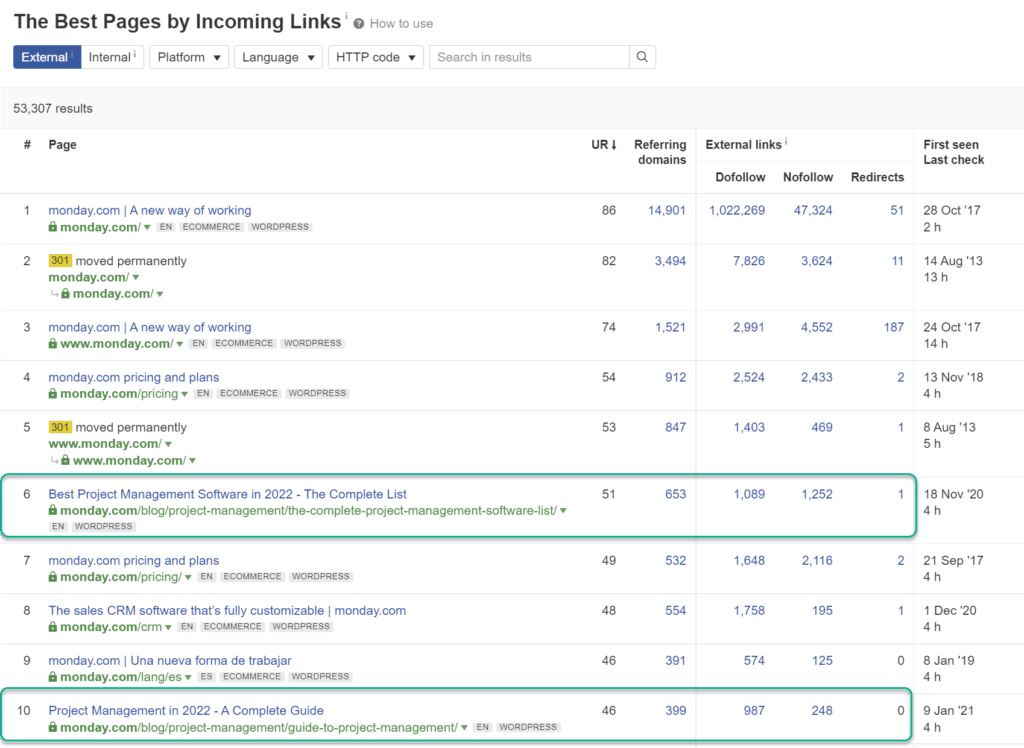
Task: Click referring domains value 3,494
Action: (x=670, y=261)
